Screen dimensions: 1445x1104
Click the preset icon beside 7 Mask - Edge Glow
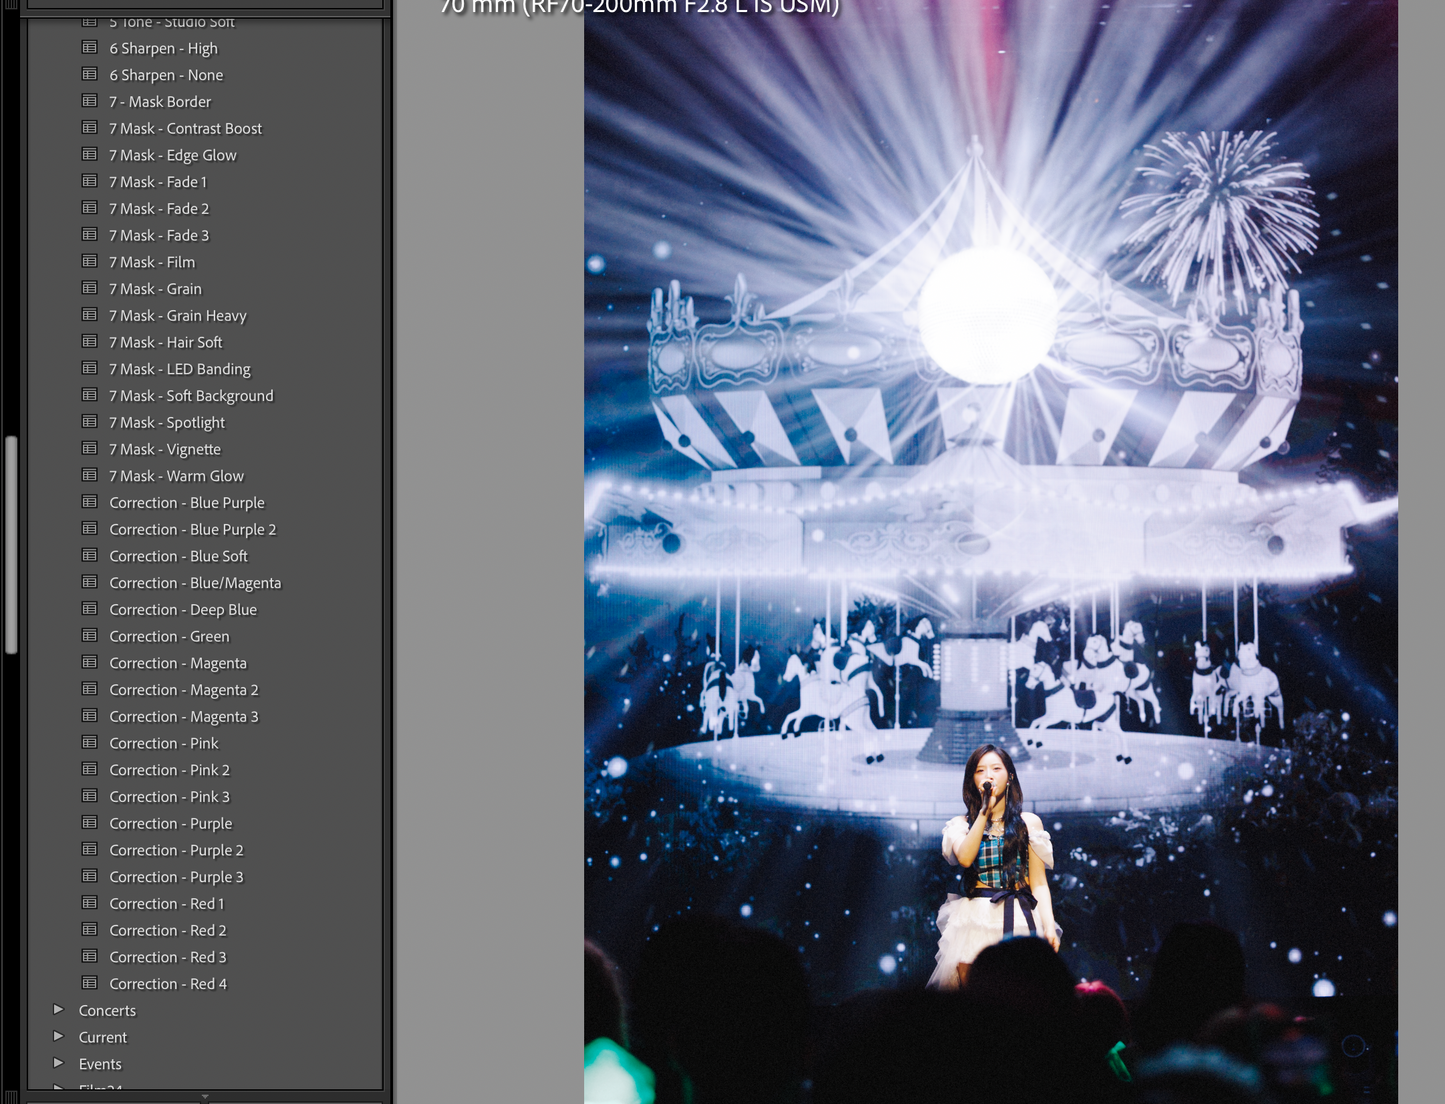(90, 155)
